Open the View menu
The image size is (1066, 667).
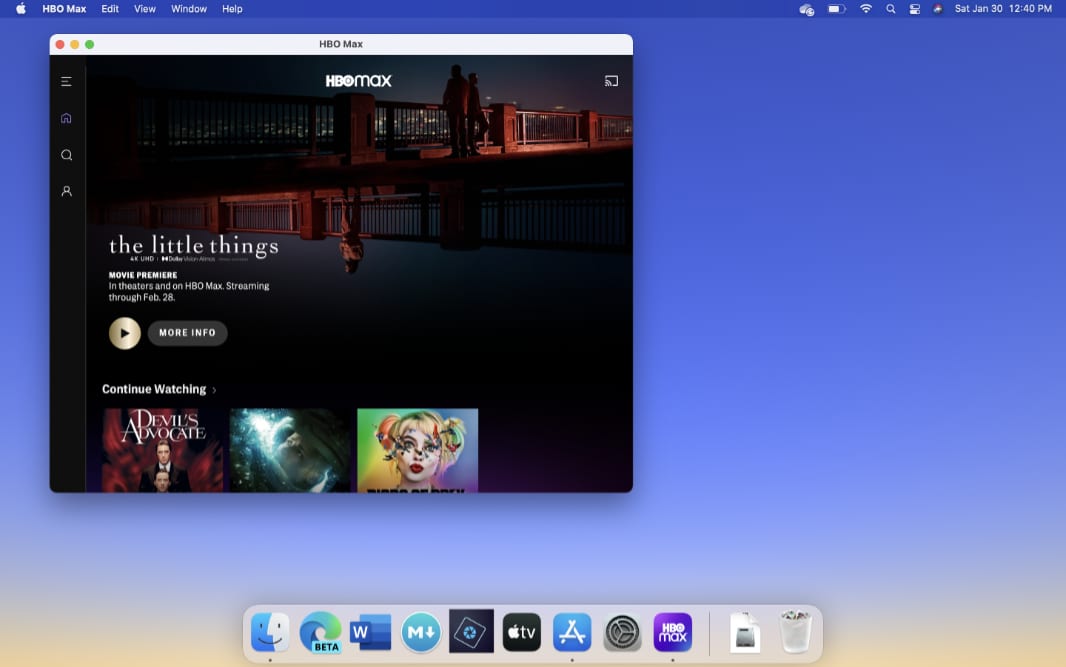click(x=145, y=9)
